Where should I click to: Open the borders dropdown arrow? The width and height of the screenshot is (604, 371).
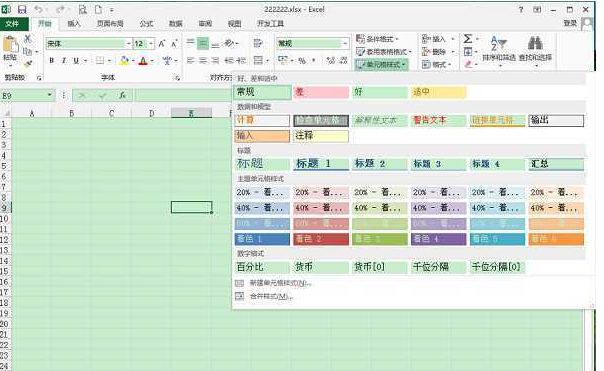(109, 60)
